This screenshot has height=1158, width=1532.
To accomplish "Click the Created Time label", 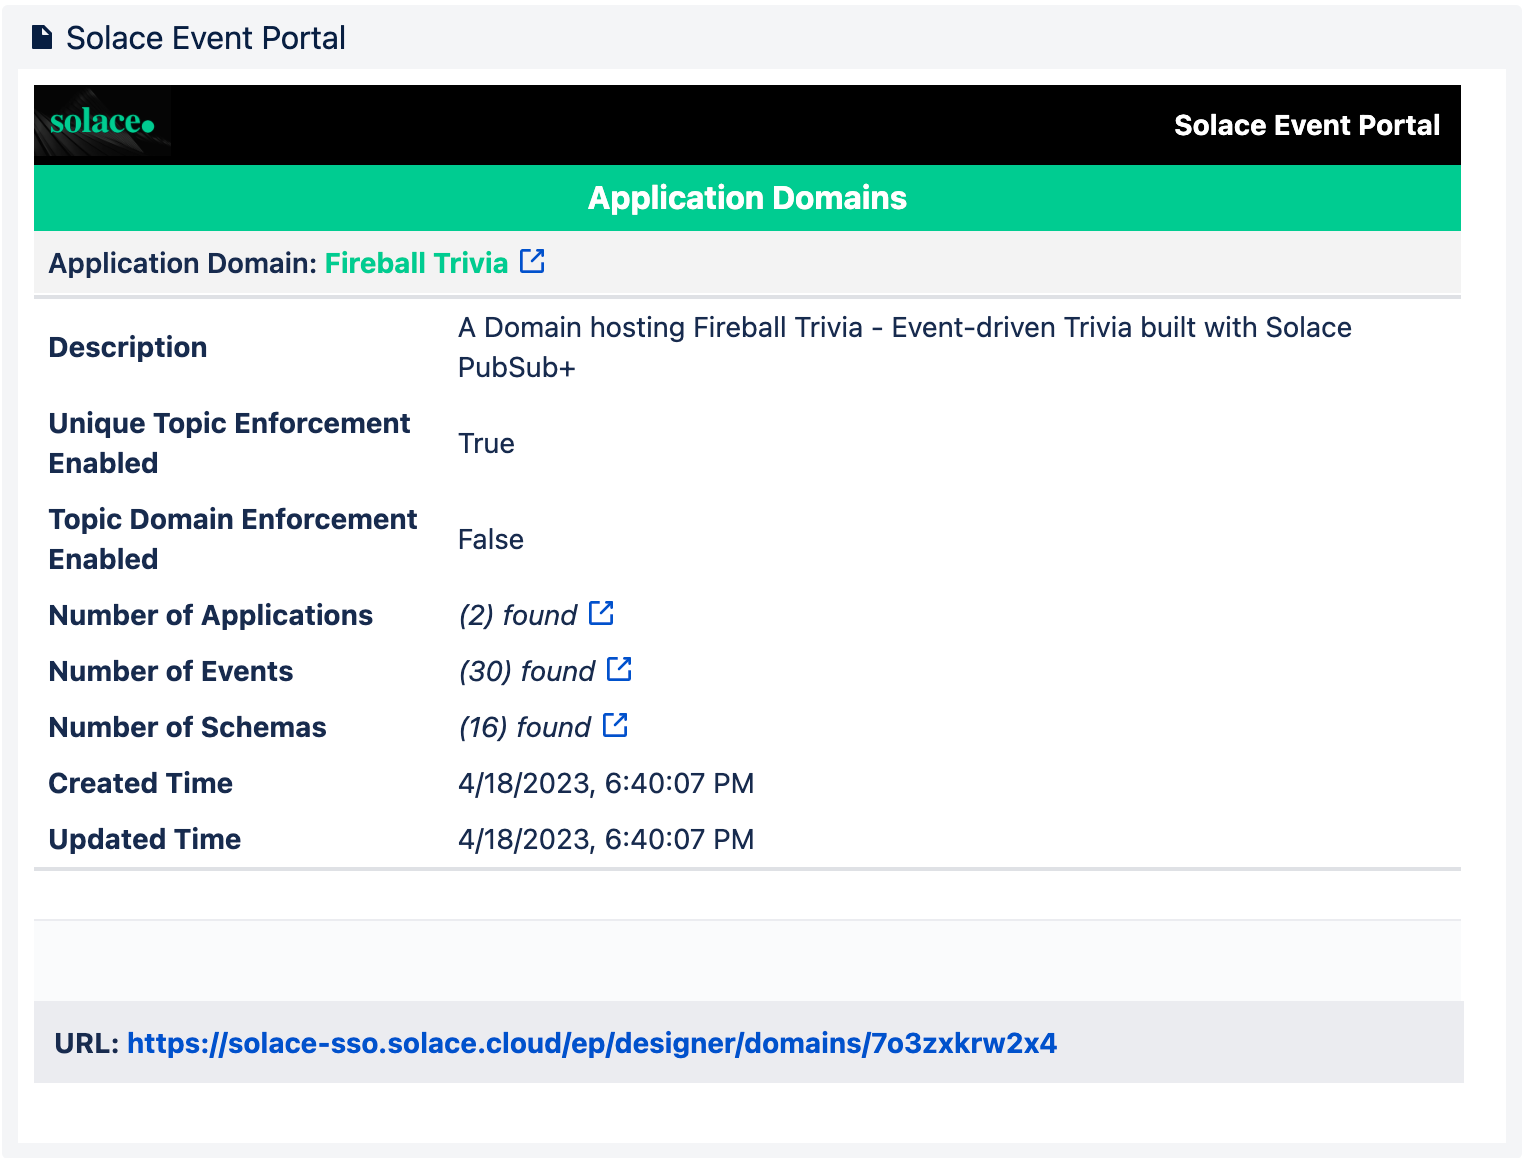I will 141,783.
